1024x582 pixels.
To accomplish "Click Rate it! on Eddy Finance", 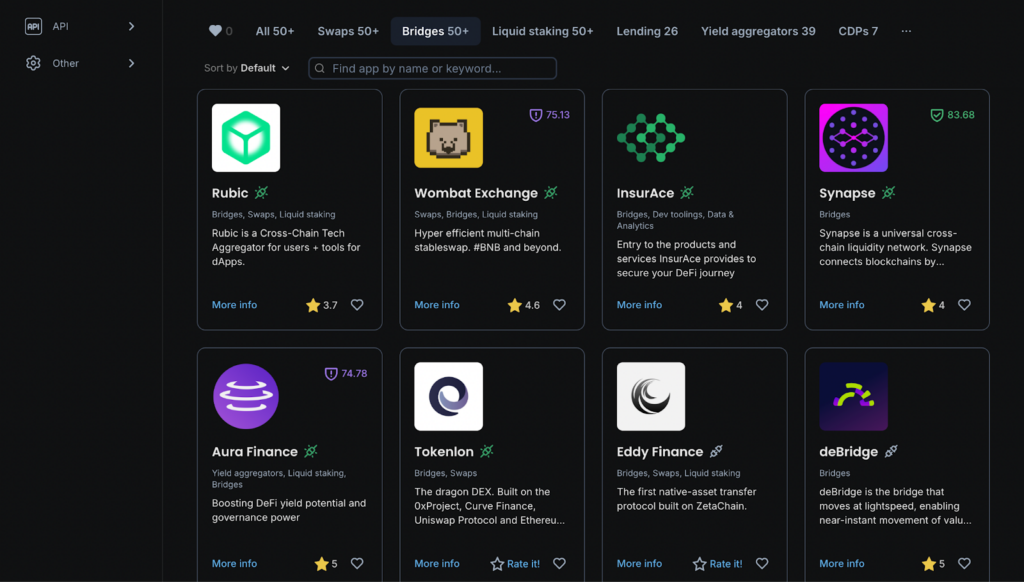I will (x=719, y=563).
